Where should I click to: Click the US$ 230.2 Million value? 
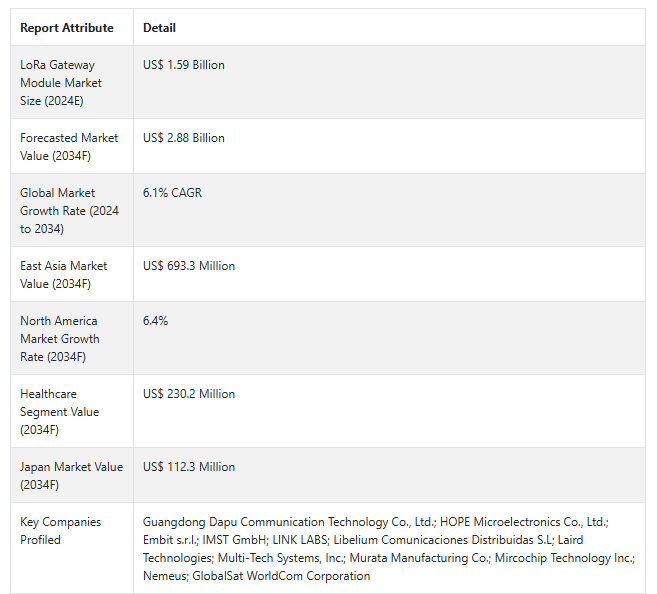[x=189, y=394]
